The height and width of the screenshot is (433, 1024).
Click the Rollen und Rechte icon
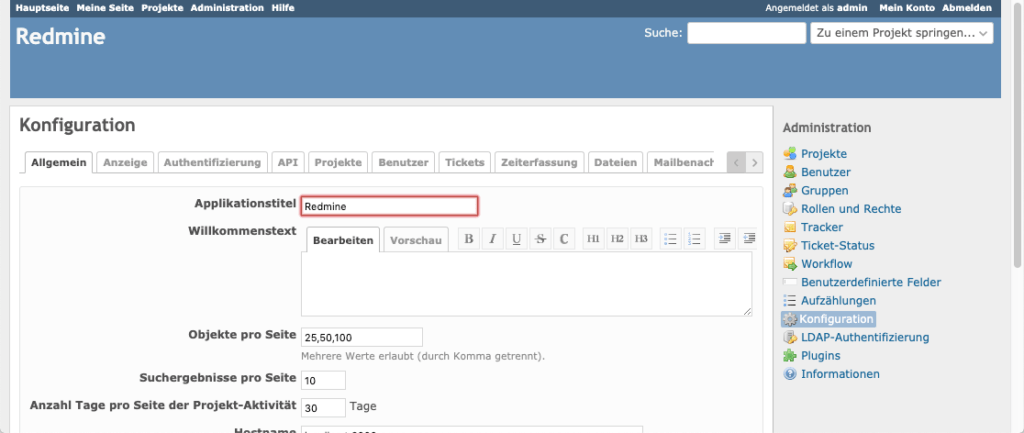point(790,209)
